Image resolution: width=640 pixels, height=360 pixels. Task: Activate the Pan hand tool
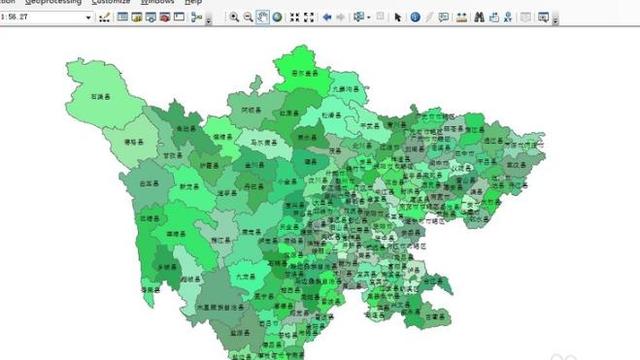coord(262,17)
